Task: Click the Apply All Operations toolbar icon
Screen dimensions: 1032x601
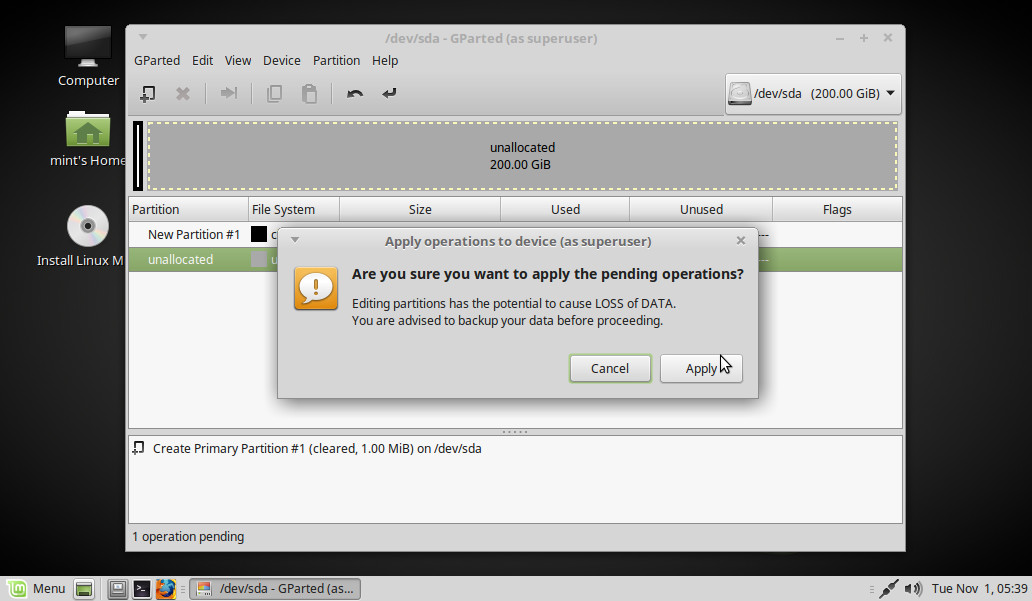Action: click(x=389, y=93)
